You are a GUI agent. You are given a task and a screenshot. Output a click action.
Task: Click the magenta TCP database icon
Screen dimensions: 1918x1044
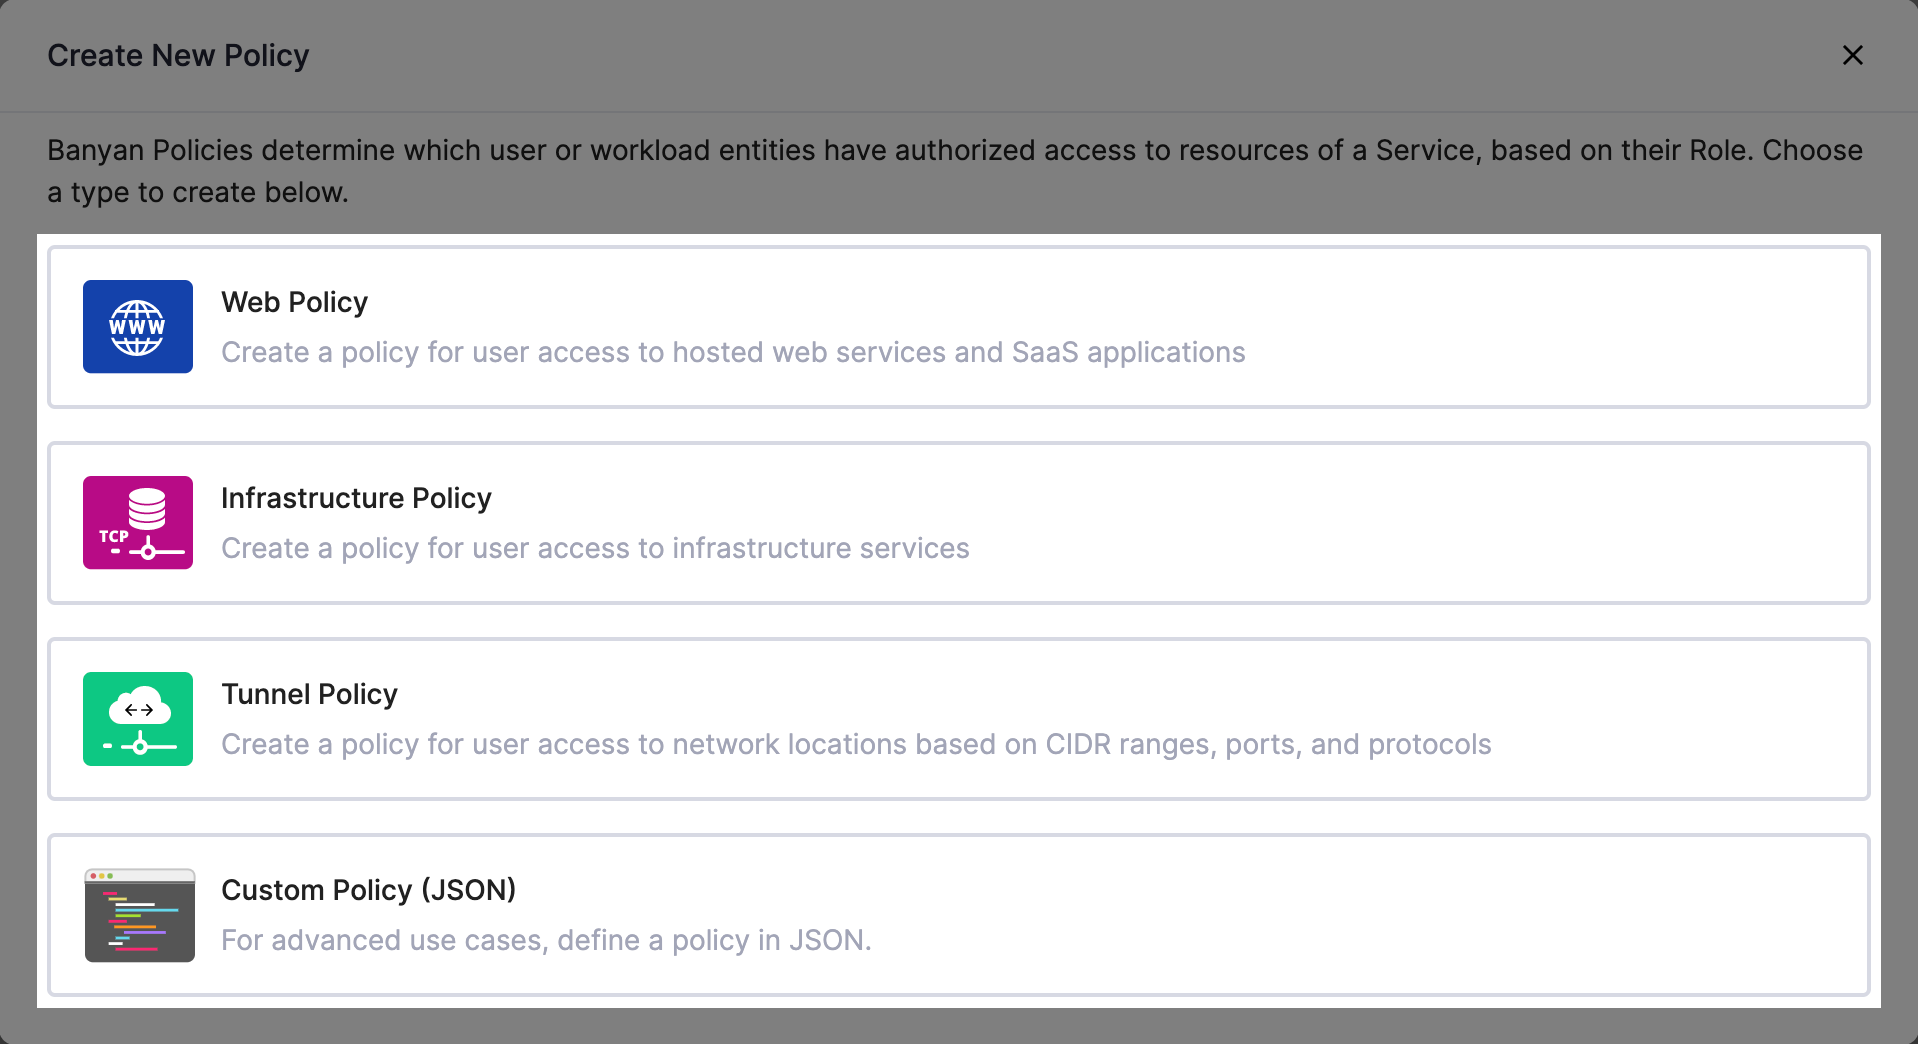(x=138, y=523)
